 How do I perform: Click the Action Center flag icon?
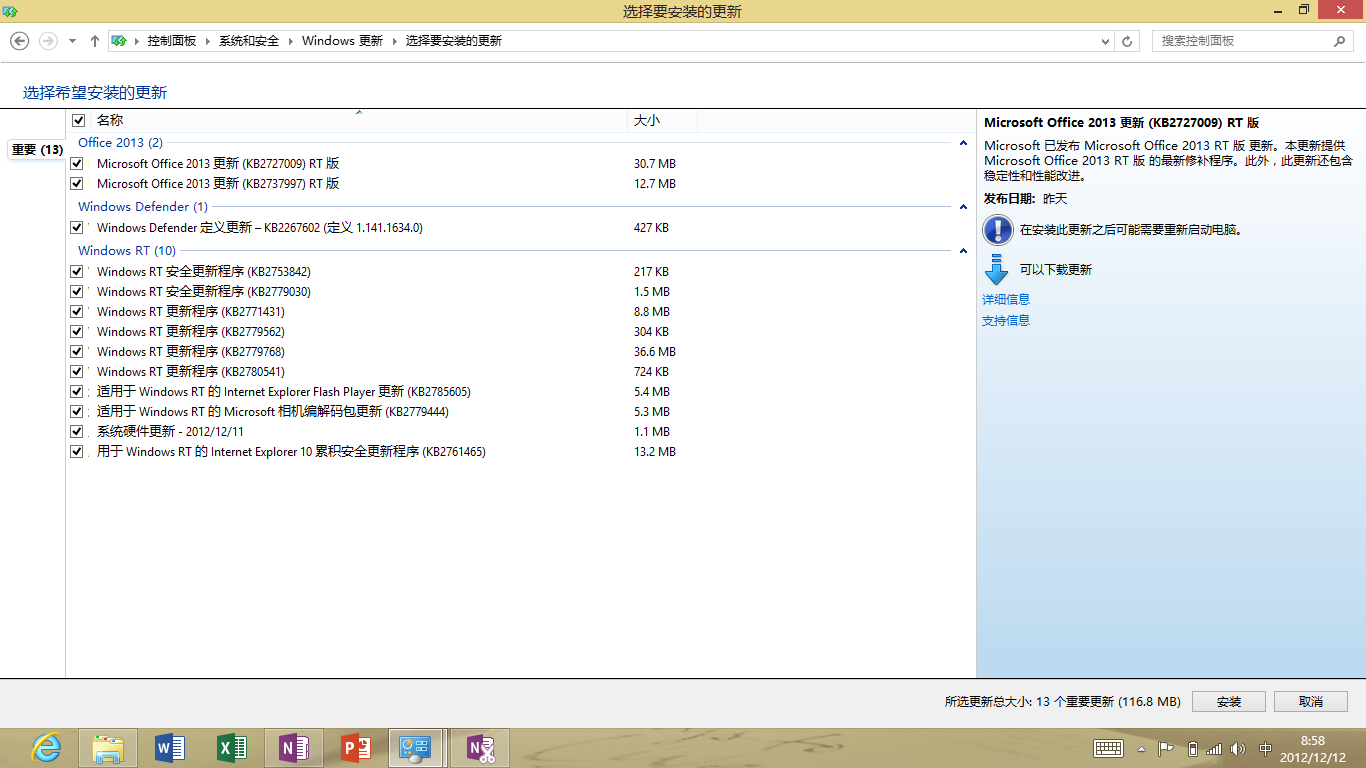(1166, 748)
